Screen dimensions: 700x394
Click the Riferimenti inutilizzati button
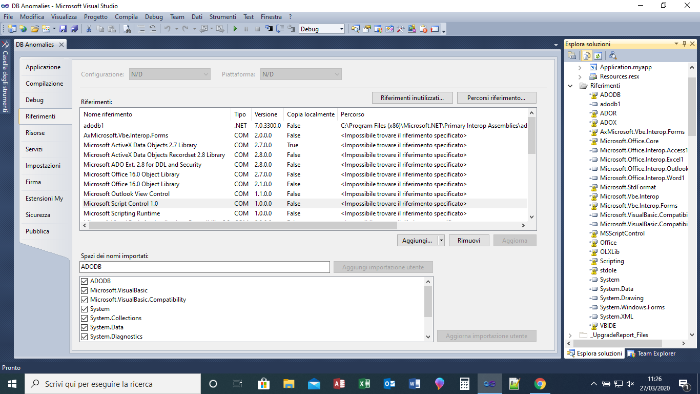pos(412,98)
